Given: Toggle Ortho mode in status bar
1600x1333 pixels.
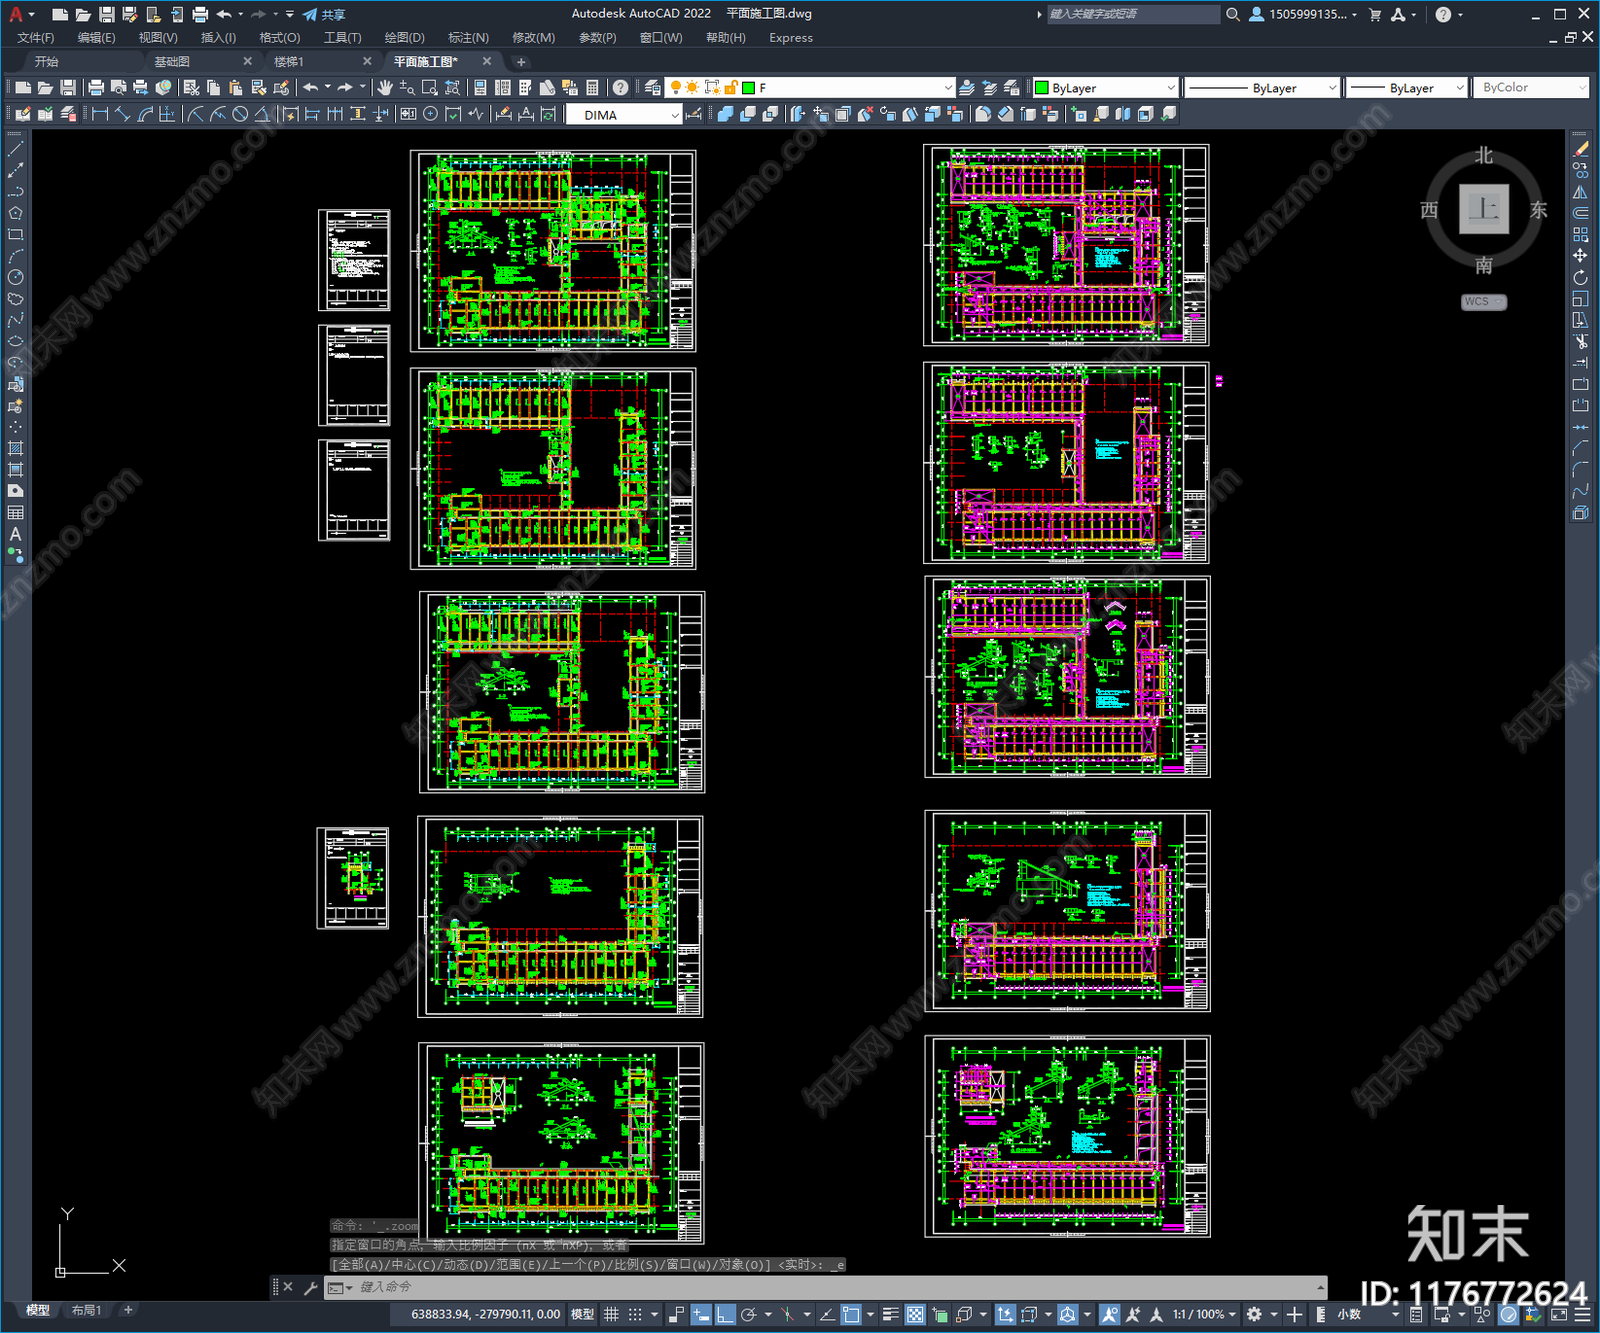Looking at the screenshot, I should tap(725, 1314).
